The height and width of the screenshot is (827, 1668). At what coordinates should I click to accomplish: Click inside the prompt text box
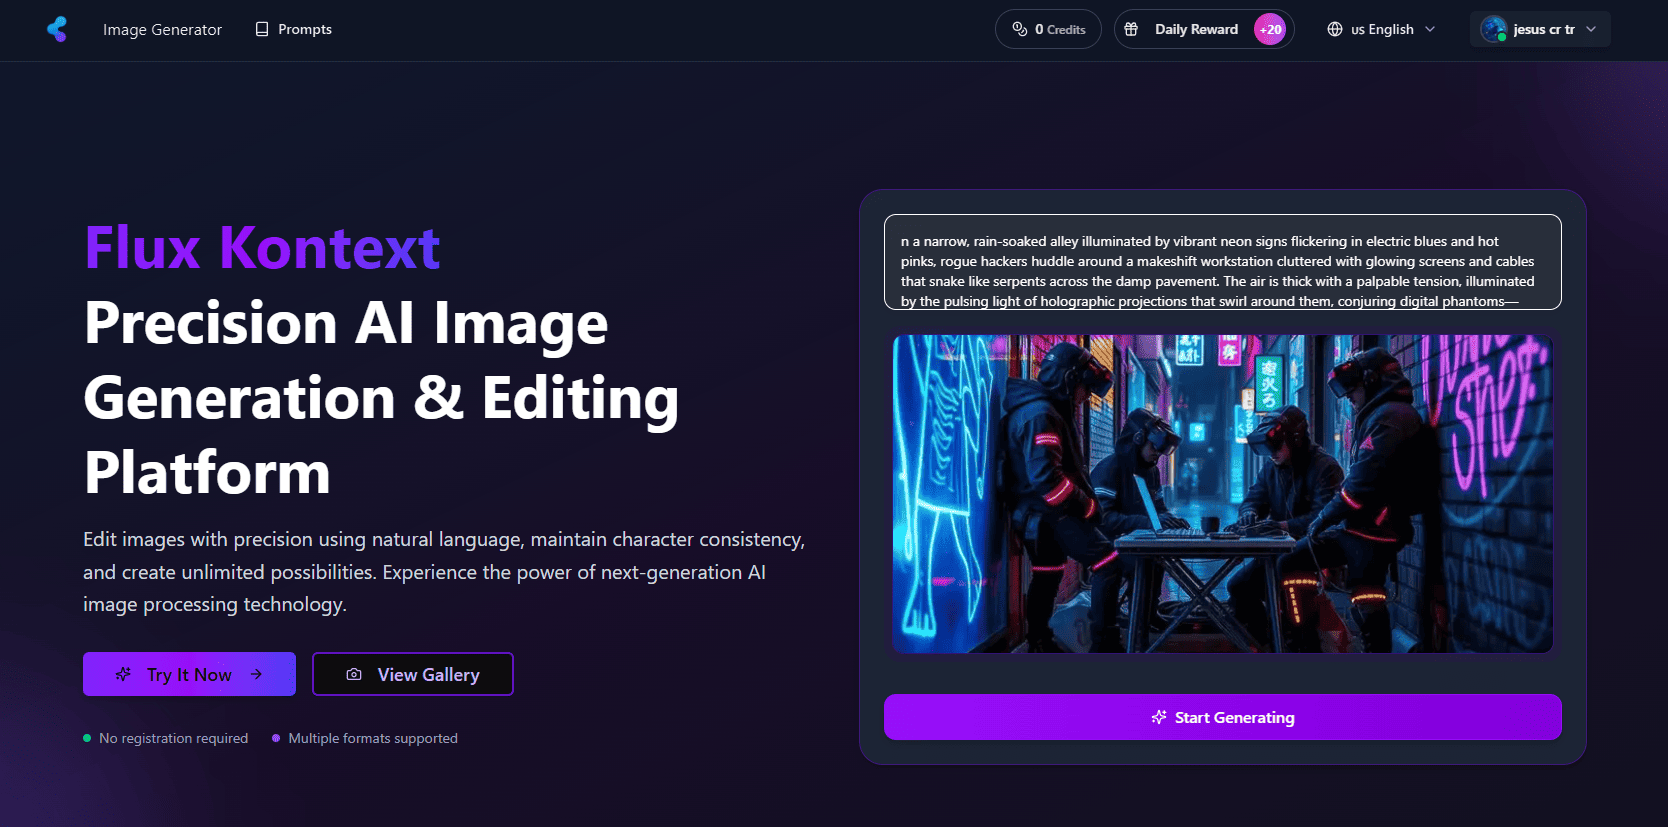click(x=1222, y=262)
